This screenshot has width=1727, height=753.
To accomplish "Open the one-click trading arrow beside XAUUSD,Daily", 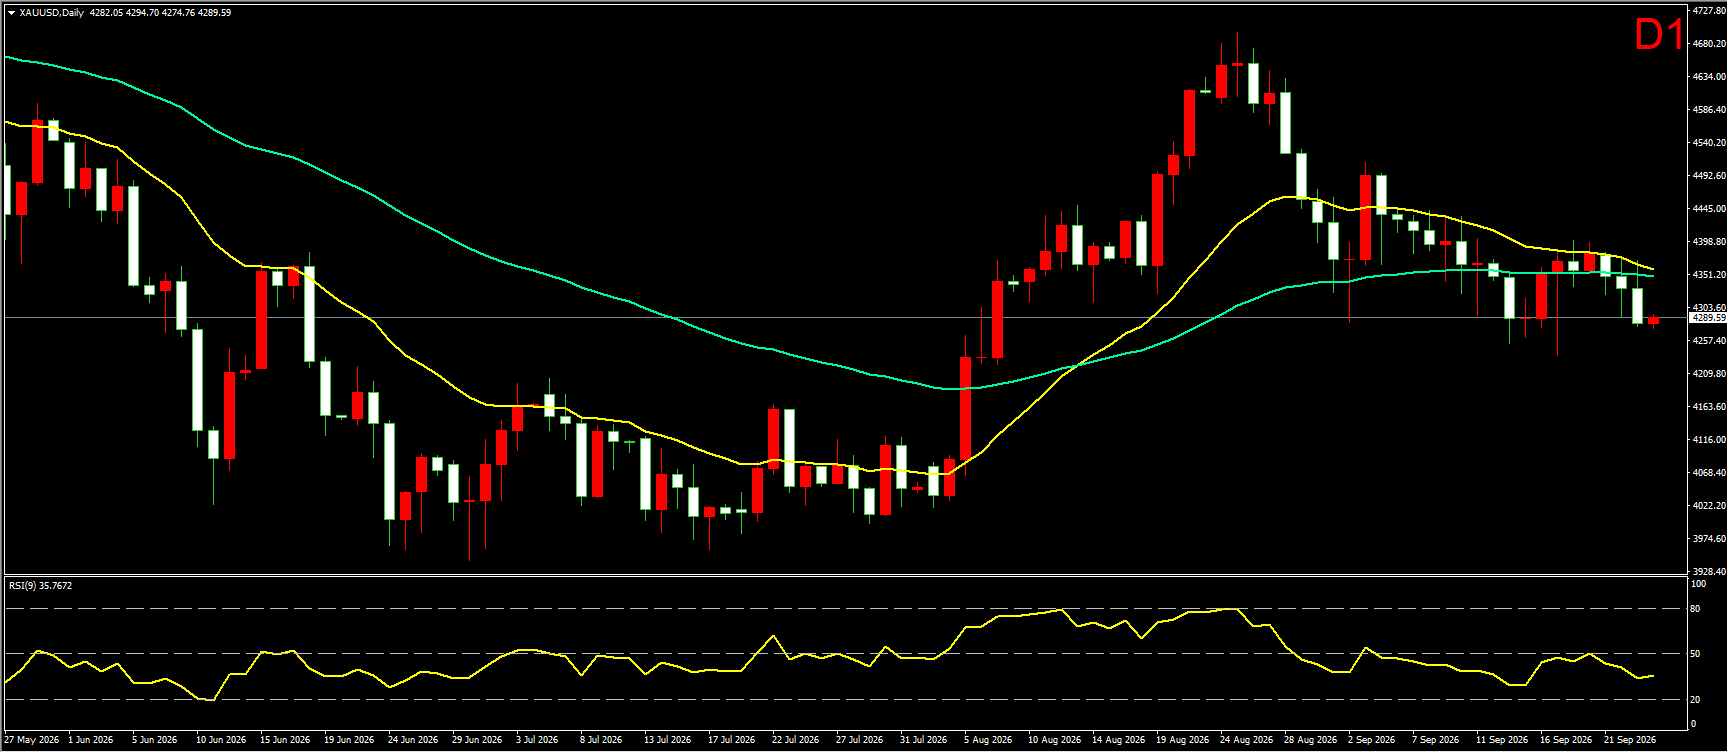I will [x=11, y=13].
